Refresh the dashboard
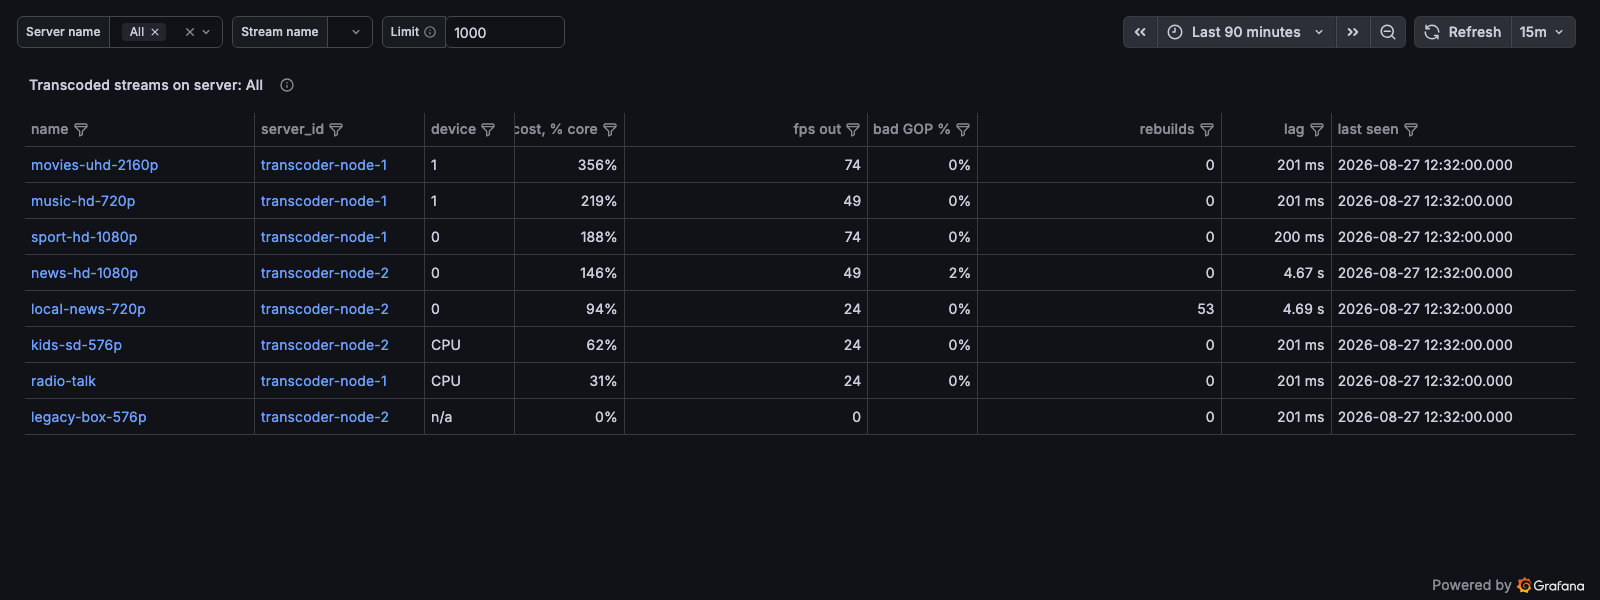Image resolution: width=1600 pixels, height=600 pixels. 1463,32
